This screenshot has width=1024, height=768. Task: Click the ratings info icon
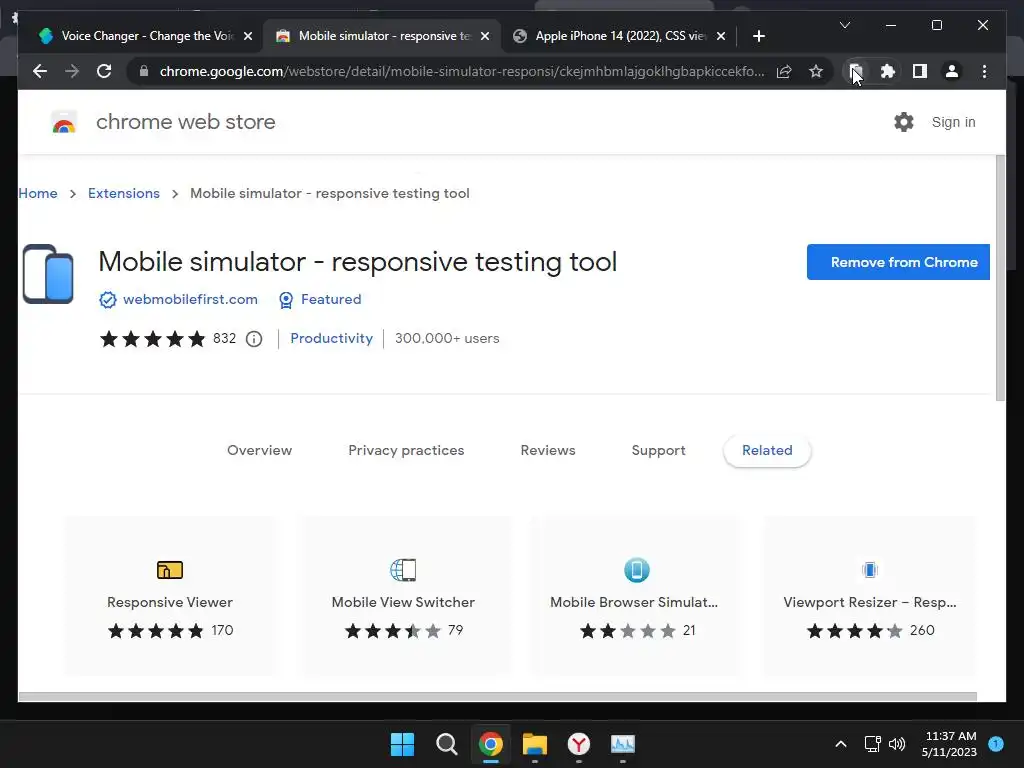click(254, 339)
